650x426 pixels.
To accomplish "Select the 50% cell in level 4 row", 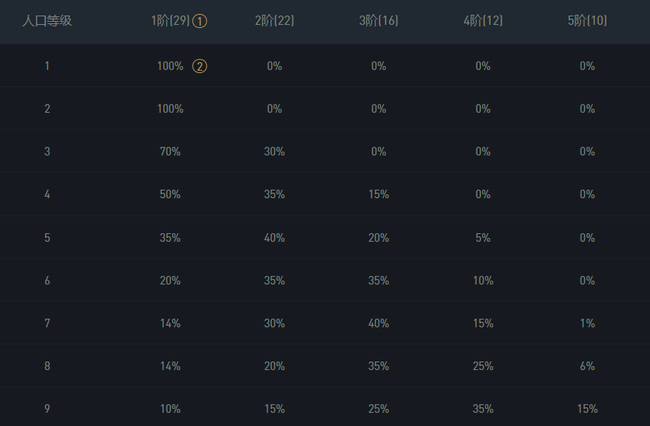I will [x=170, y=195].
